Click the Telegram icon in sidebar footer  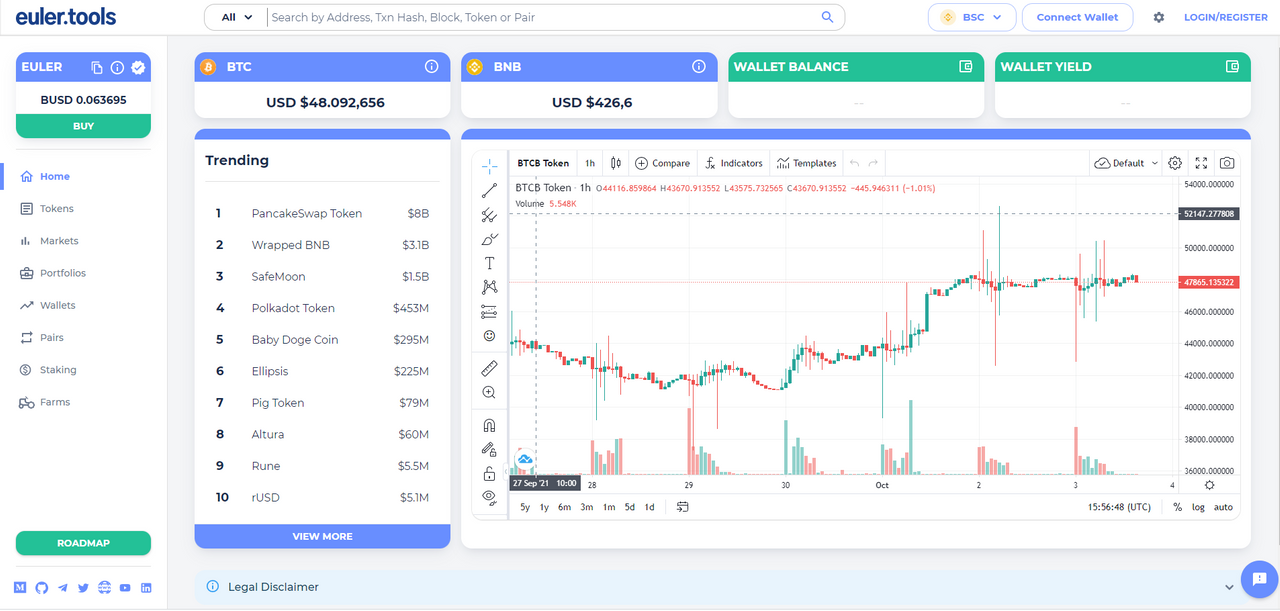coord(62,588)
